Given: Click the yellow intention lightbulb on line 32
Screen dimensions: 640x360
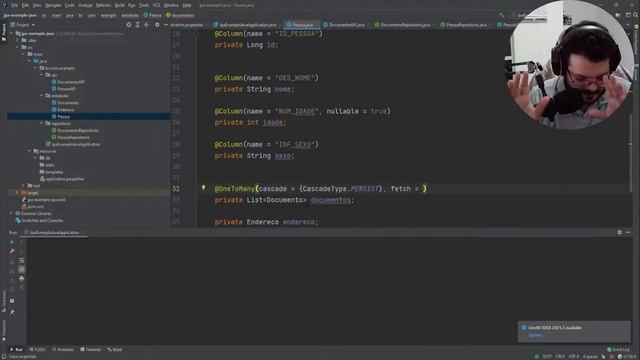Looking at the screenshot, I should click(x=203, y=188).
